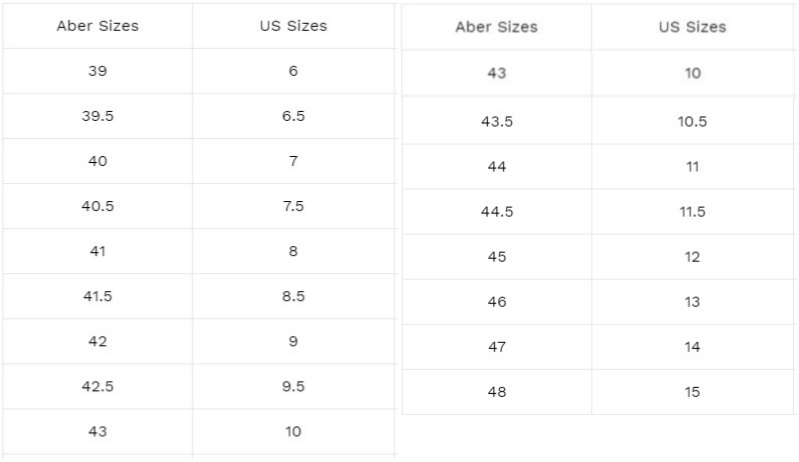Select Aber size 41.5 cell
799x462 pixels.
[x=97, y=296]
